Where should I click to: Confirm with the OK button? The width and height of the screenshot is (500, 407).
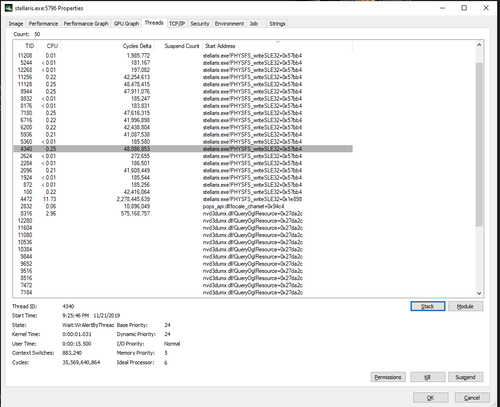pos(431,398)
